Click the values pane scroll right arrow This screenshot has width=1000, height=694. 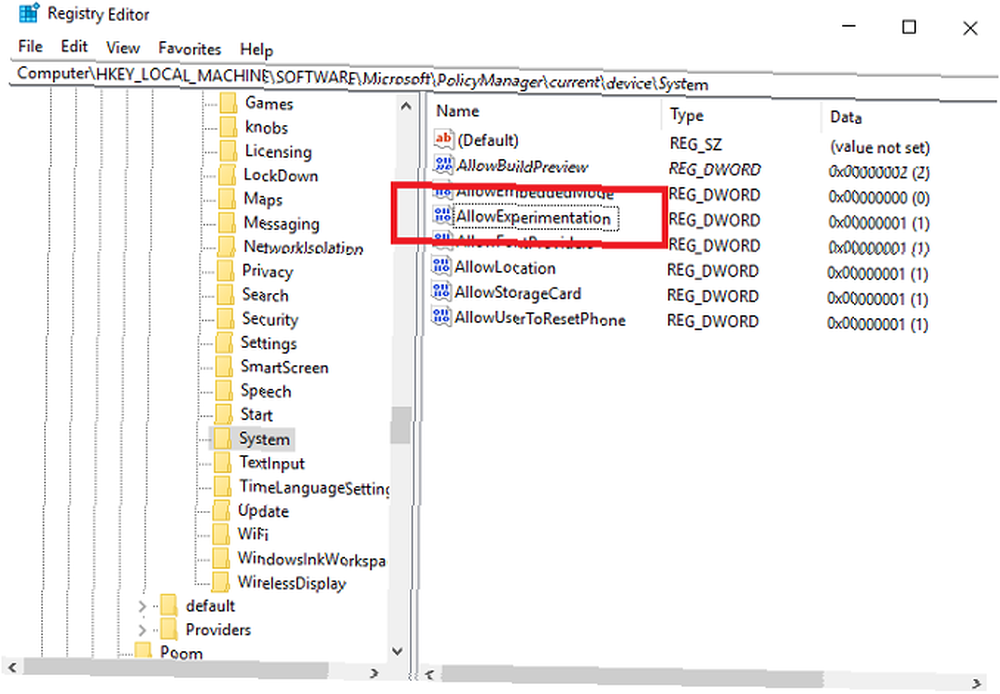click(977, 683)
